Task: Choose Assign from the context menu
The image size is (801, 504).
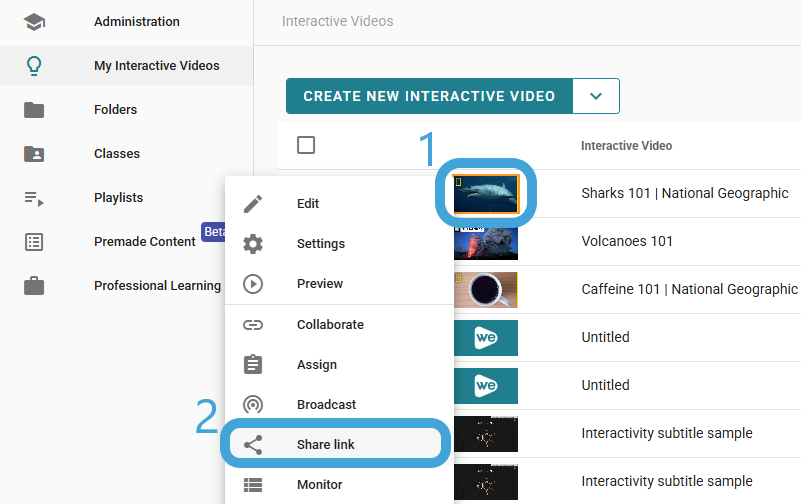Action: pyautogui.click(x=339, y=365)
